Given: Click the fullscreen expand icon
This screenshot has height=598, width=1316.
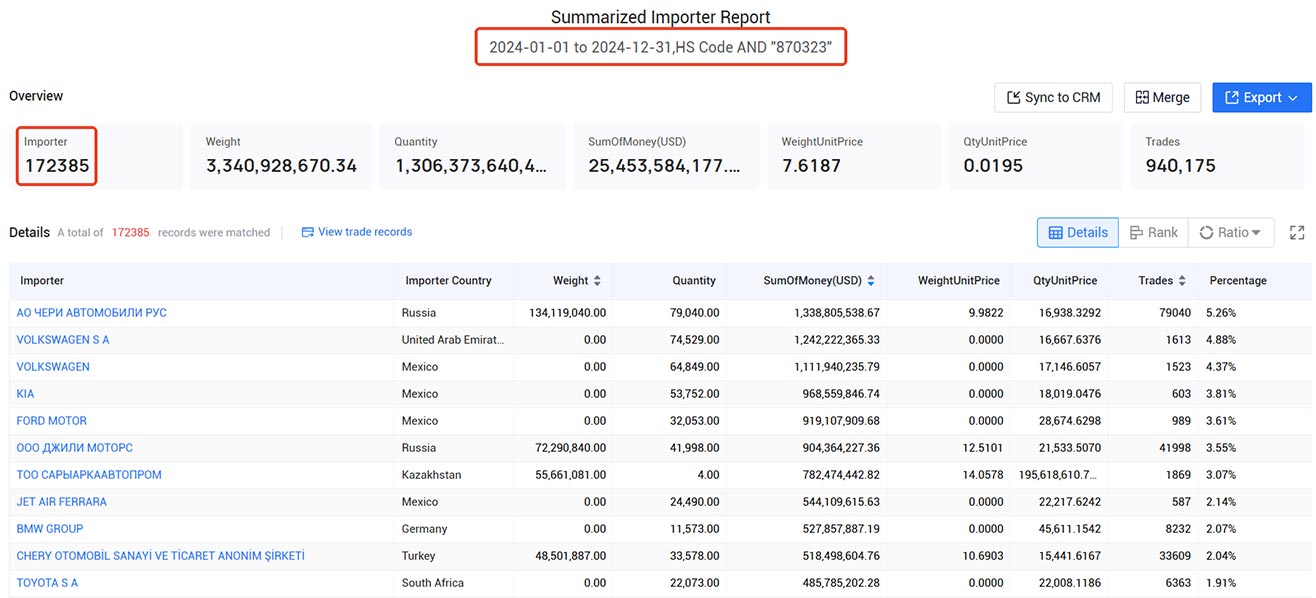Looking at the screenshot, I should click(1297, 232).
